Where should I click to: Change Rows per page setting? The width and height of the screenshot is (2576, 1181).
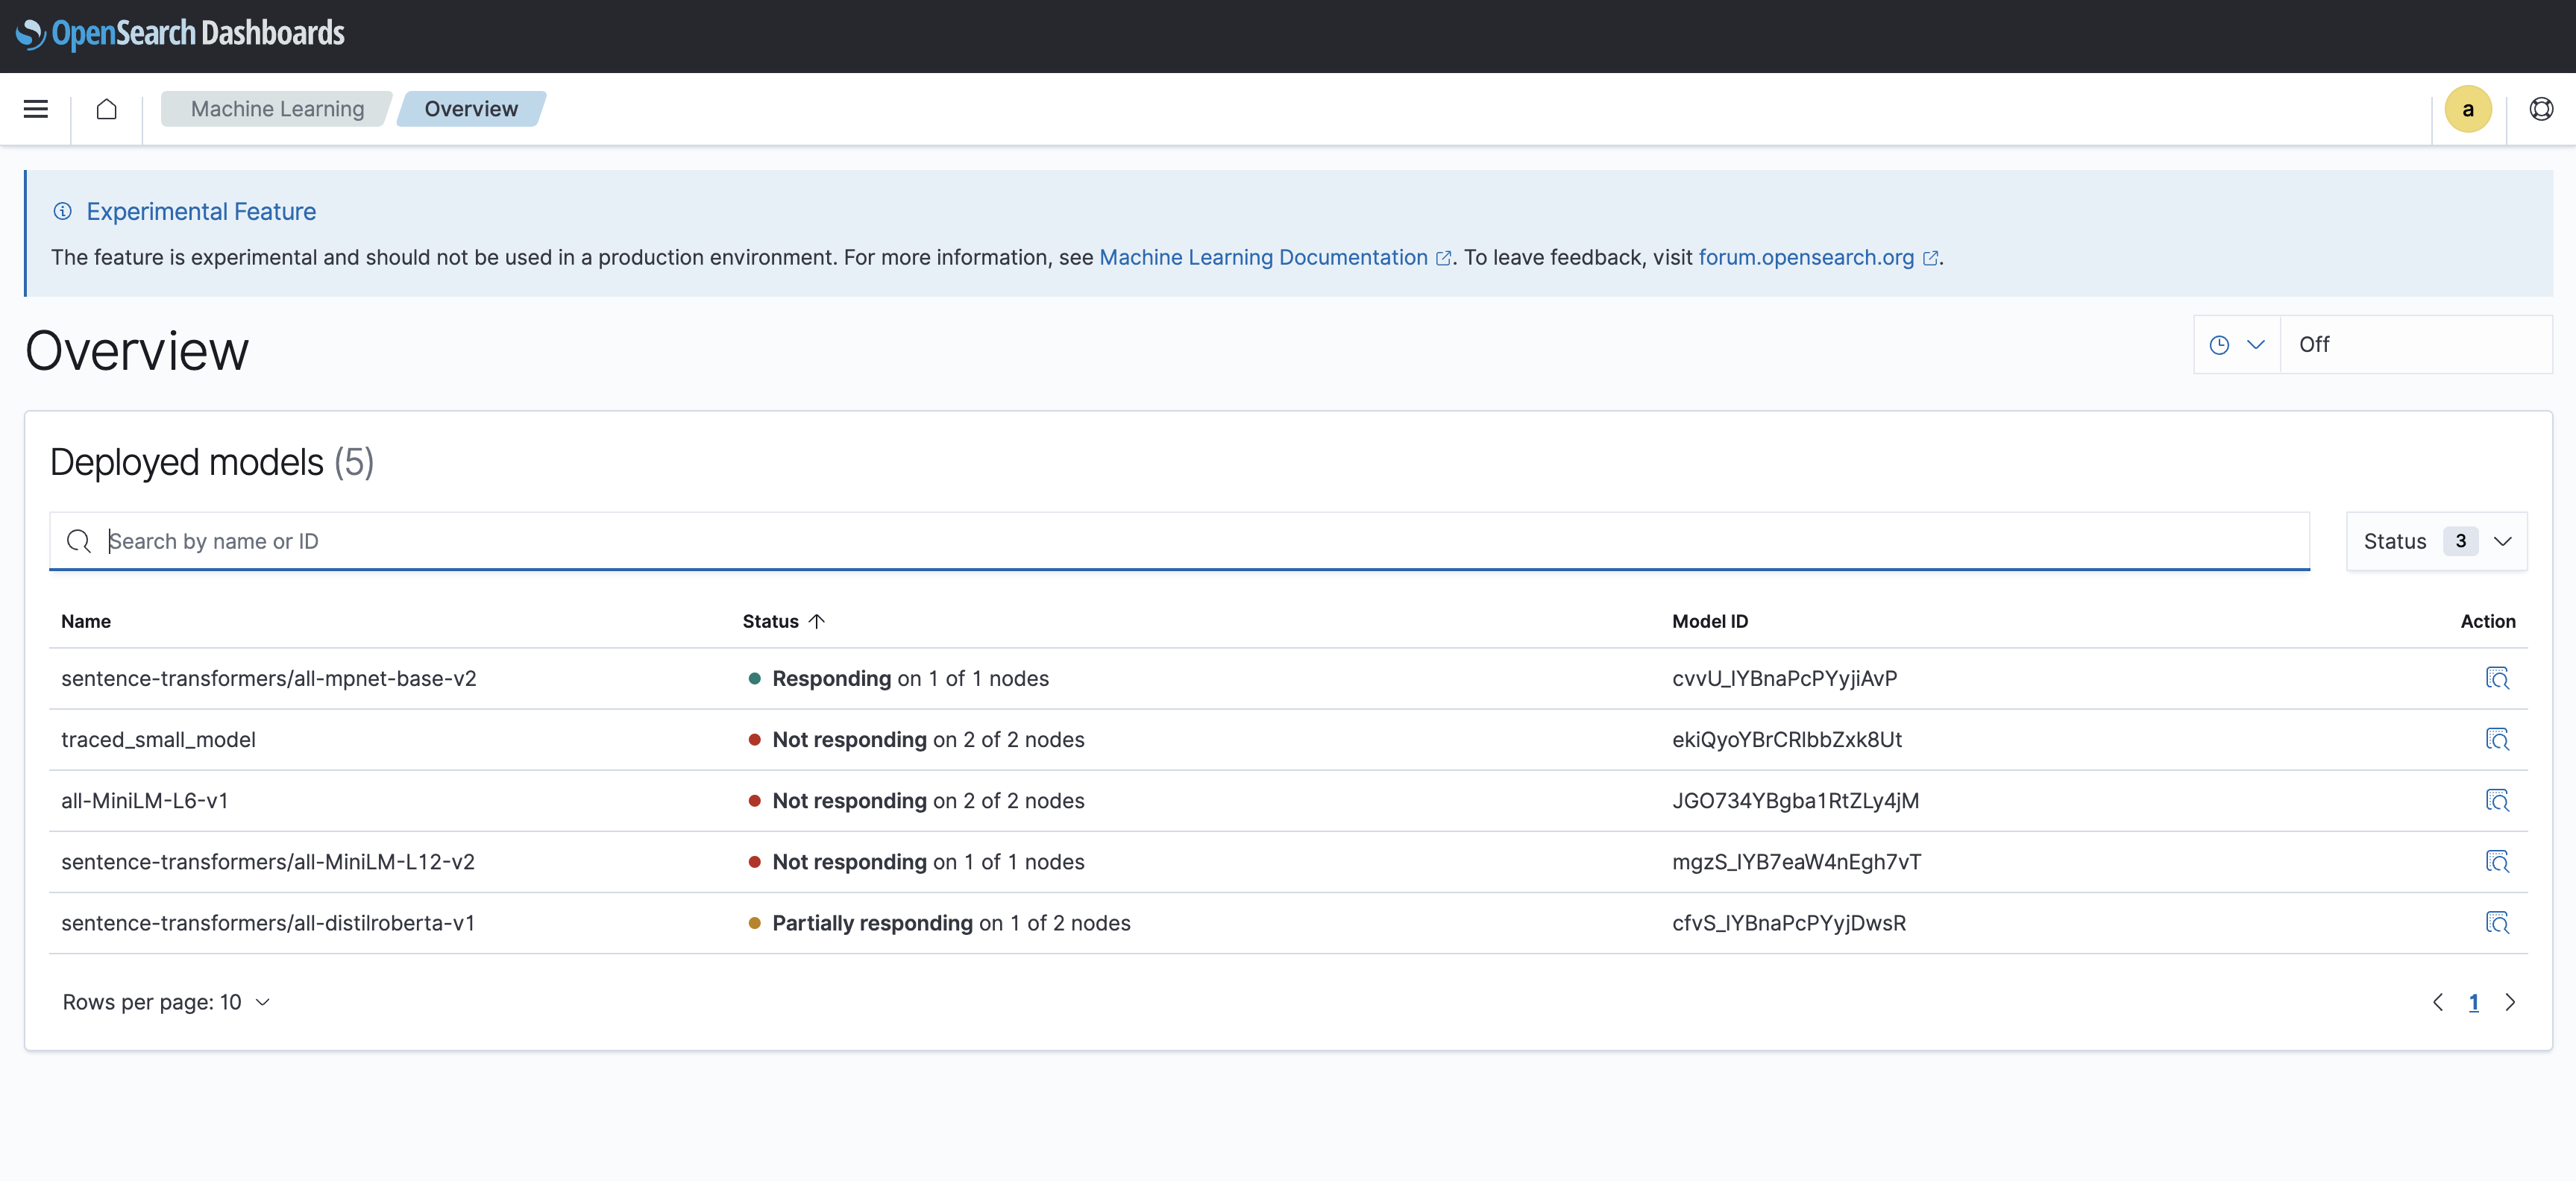166,1002
